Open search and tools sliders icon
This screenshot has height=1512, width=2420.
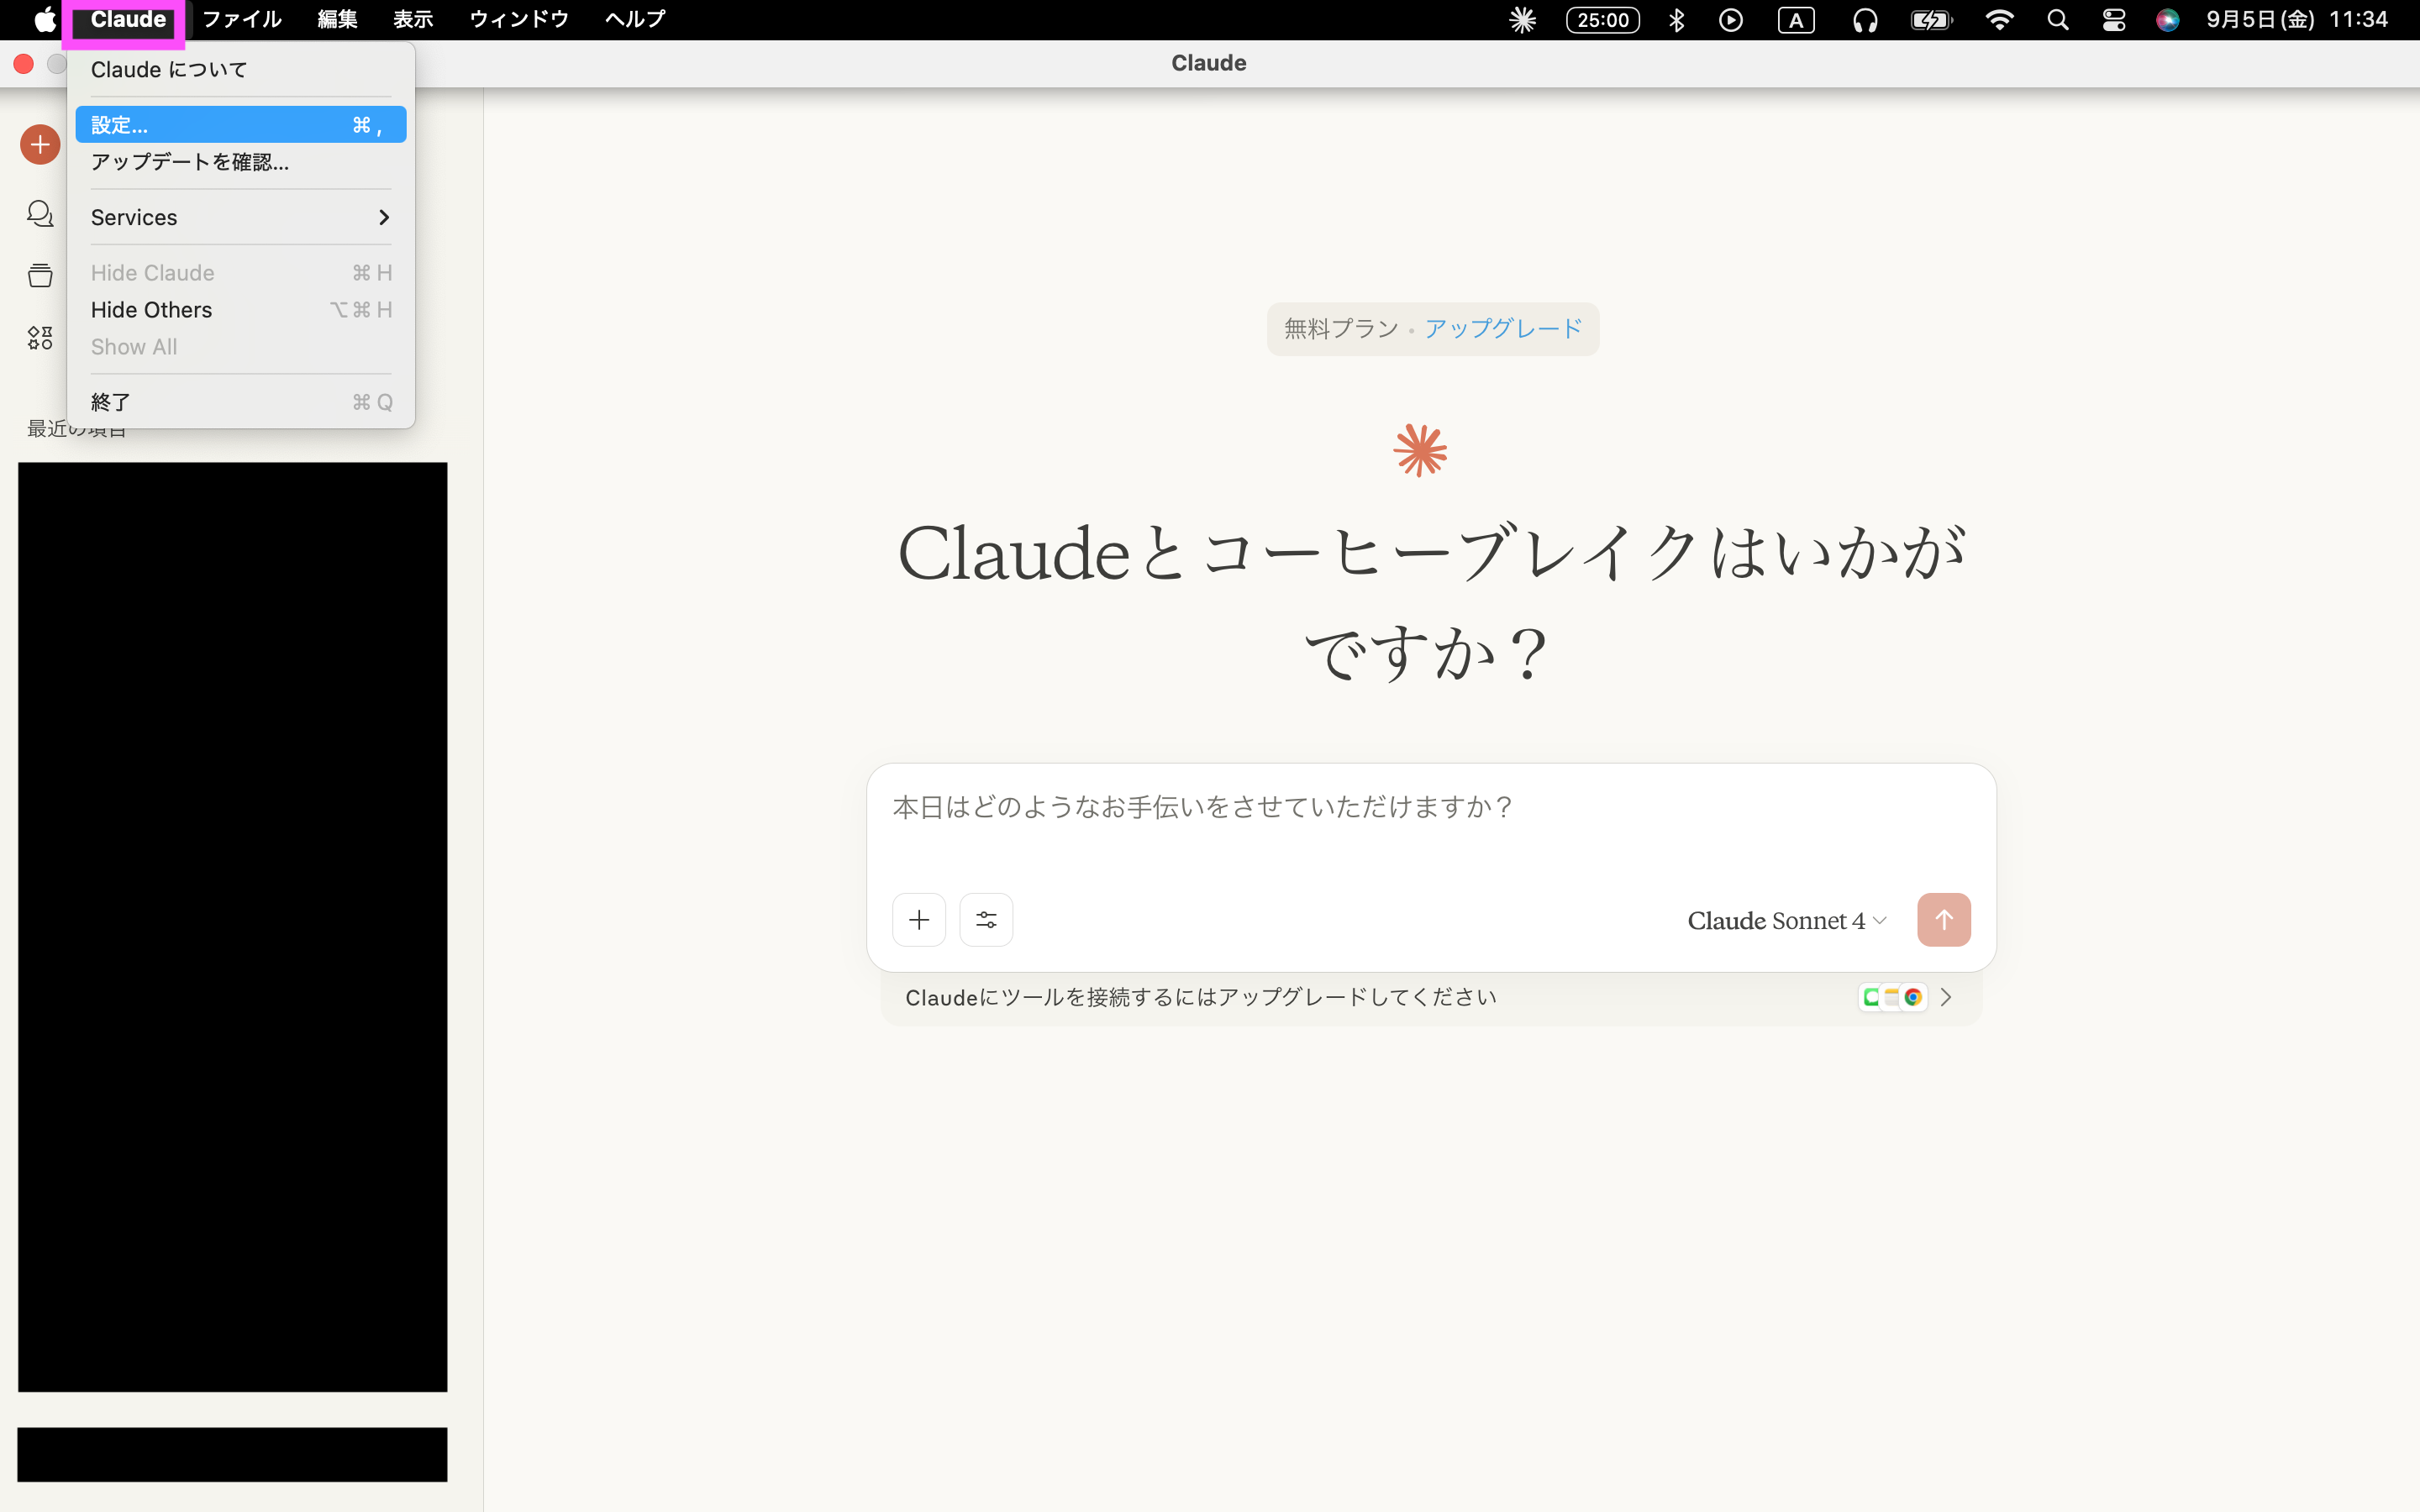986,919
